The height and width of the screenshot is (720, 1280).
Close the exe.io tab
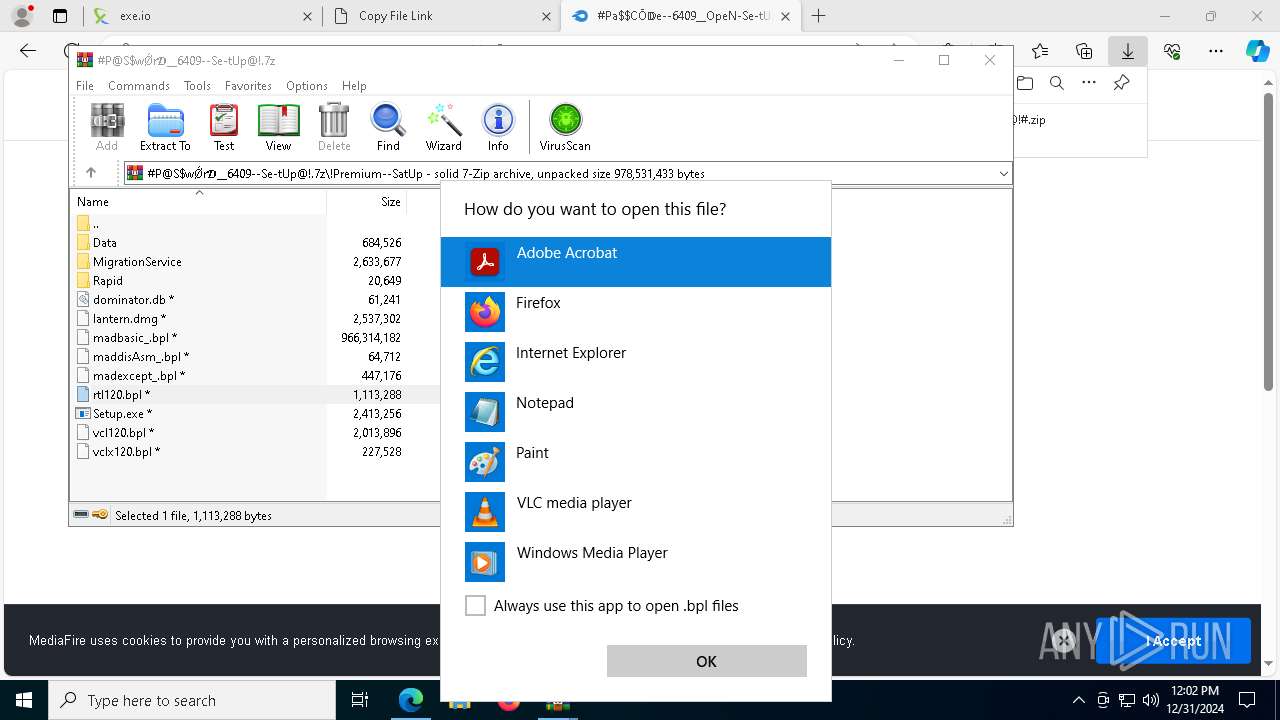(x=307, y=16)
